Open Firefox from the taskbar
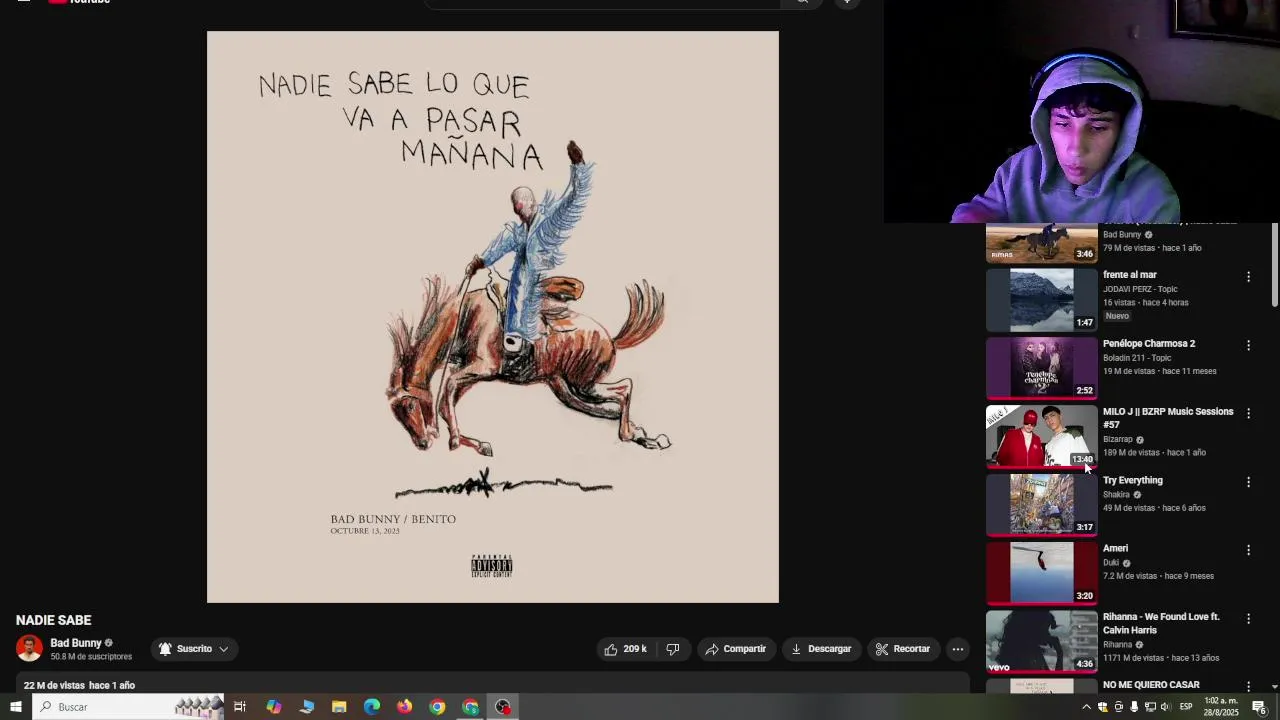This screenshot has height=720, width=1280. [404, 707]
